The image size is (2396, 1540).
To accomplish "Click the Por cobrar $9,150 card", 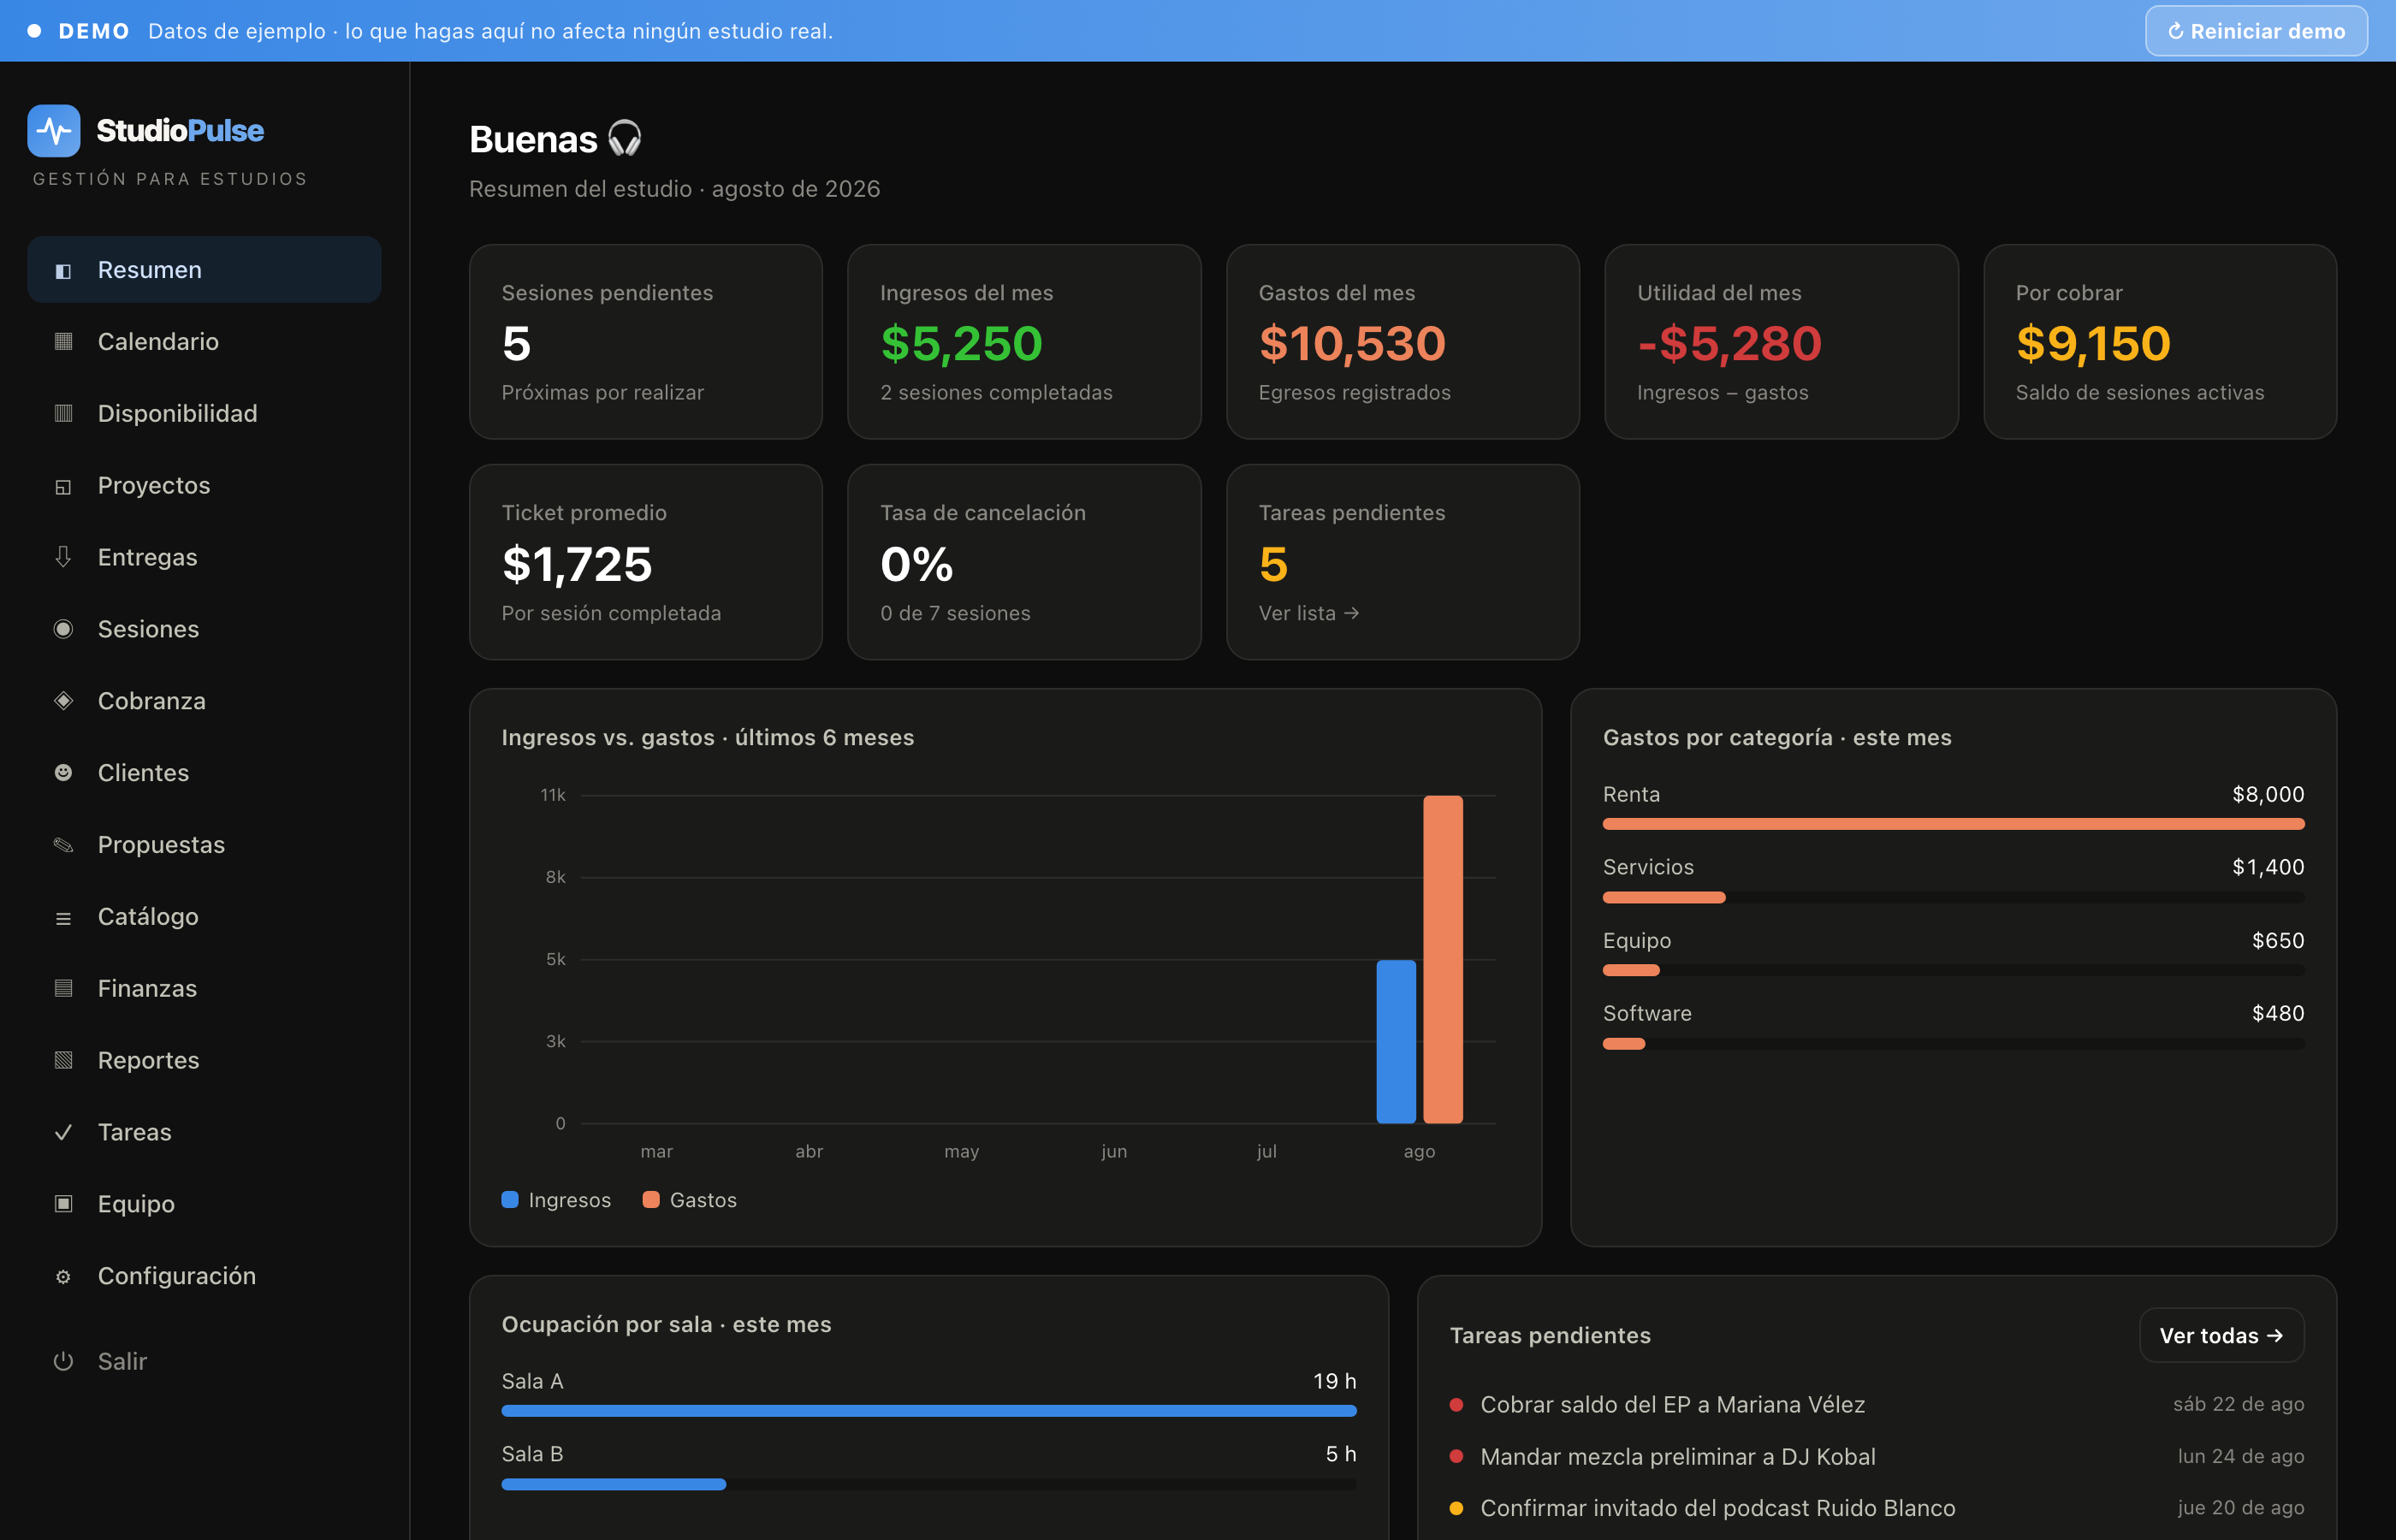I will (2160, 342).
